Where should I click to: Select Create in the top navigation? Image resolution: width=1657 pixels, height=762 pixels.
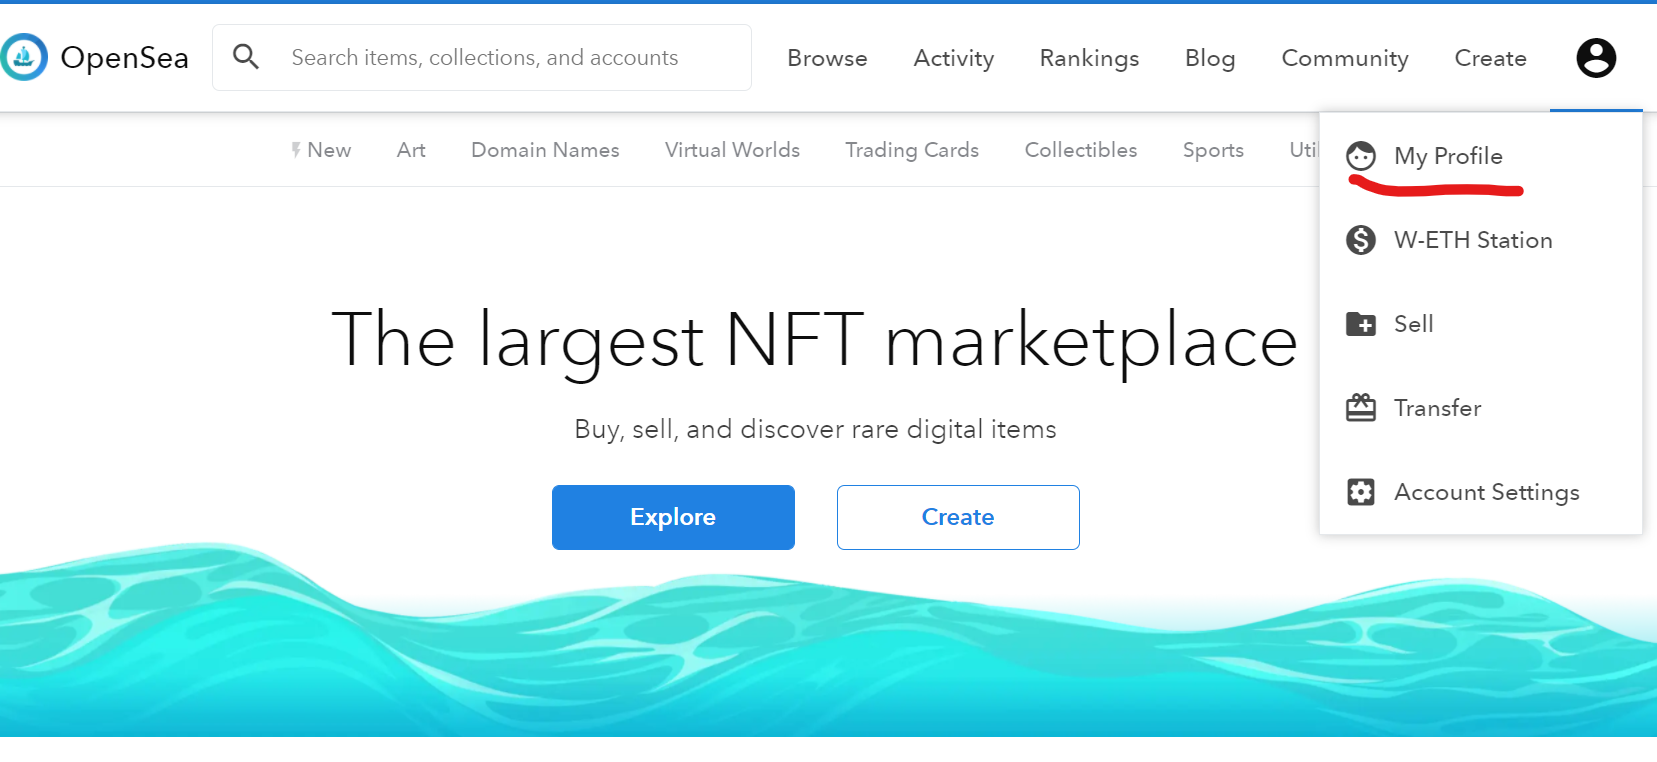tap(1490, 58)
